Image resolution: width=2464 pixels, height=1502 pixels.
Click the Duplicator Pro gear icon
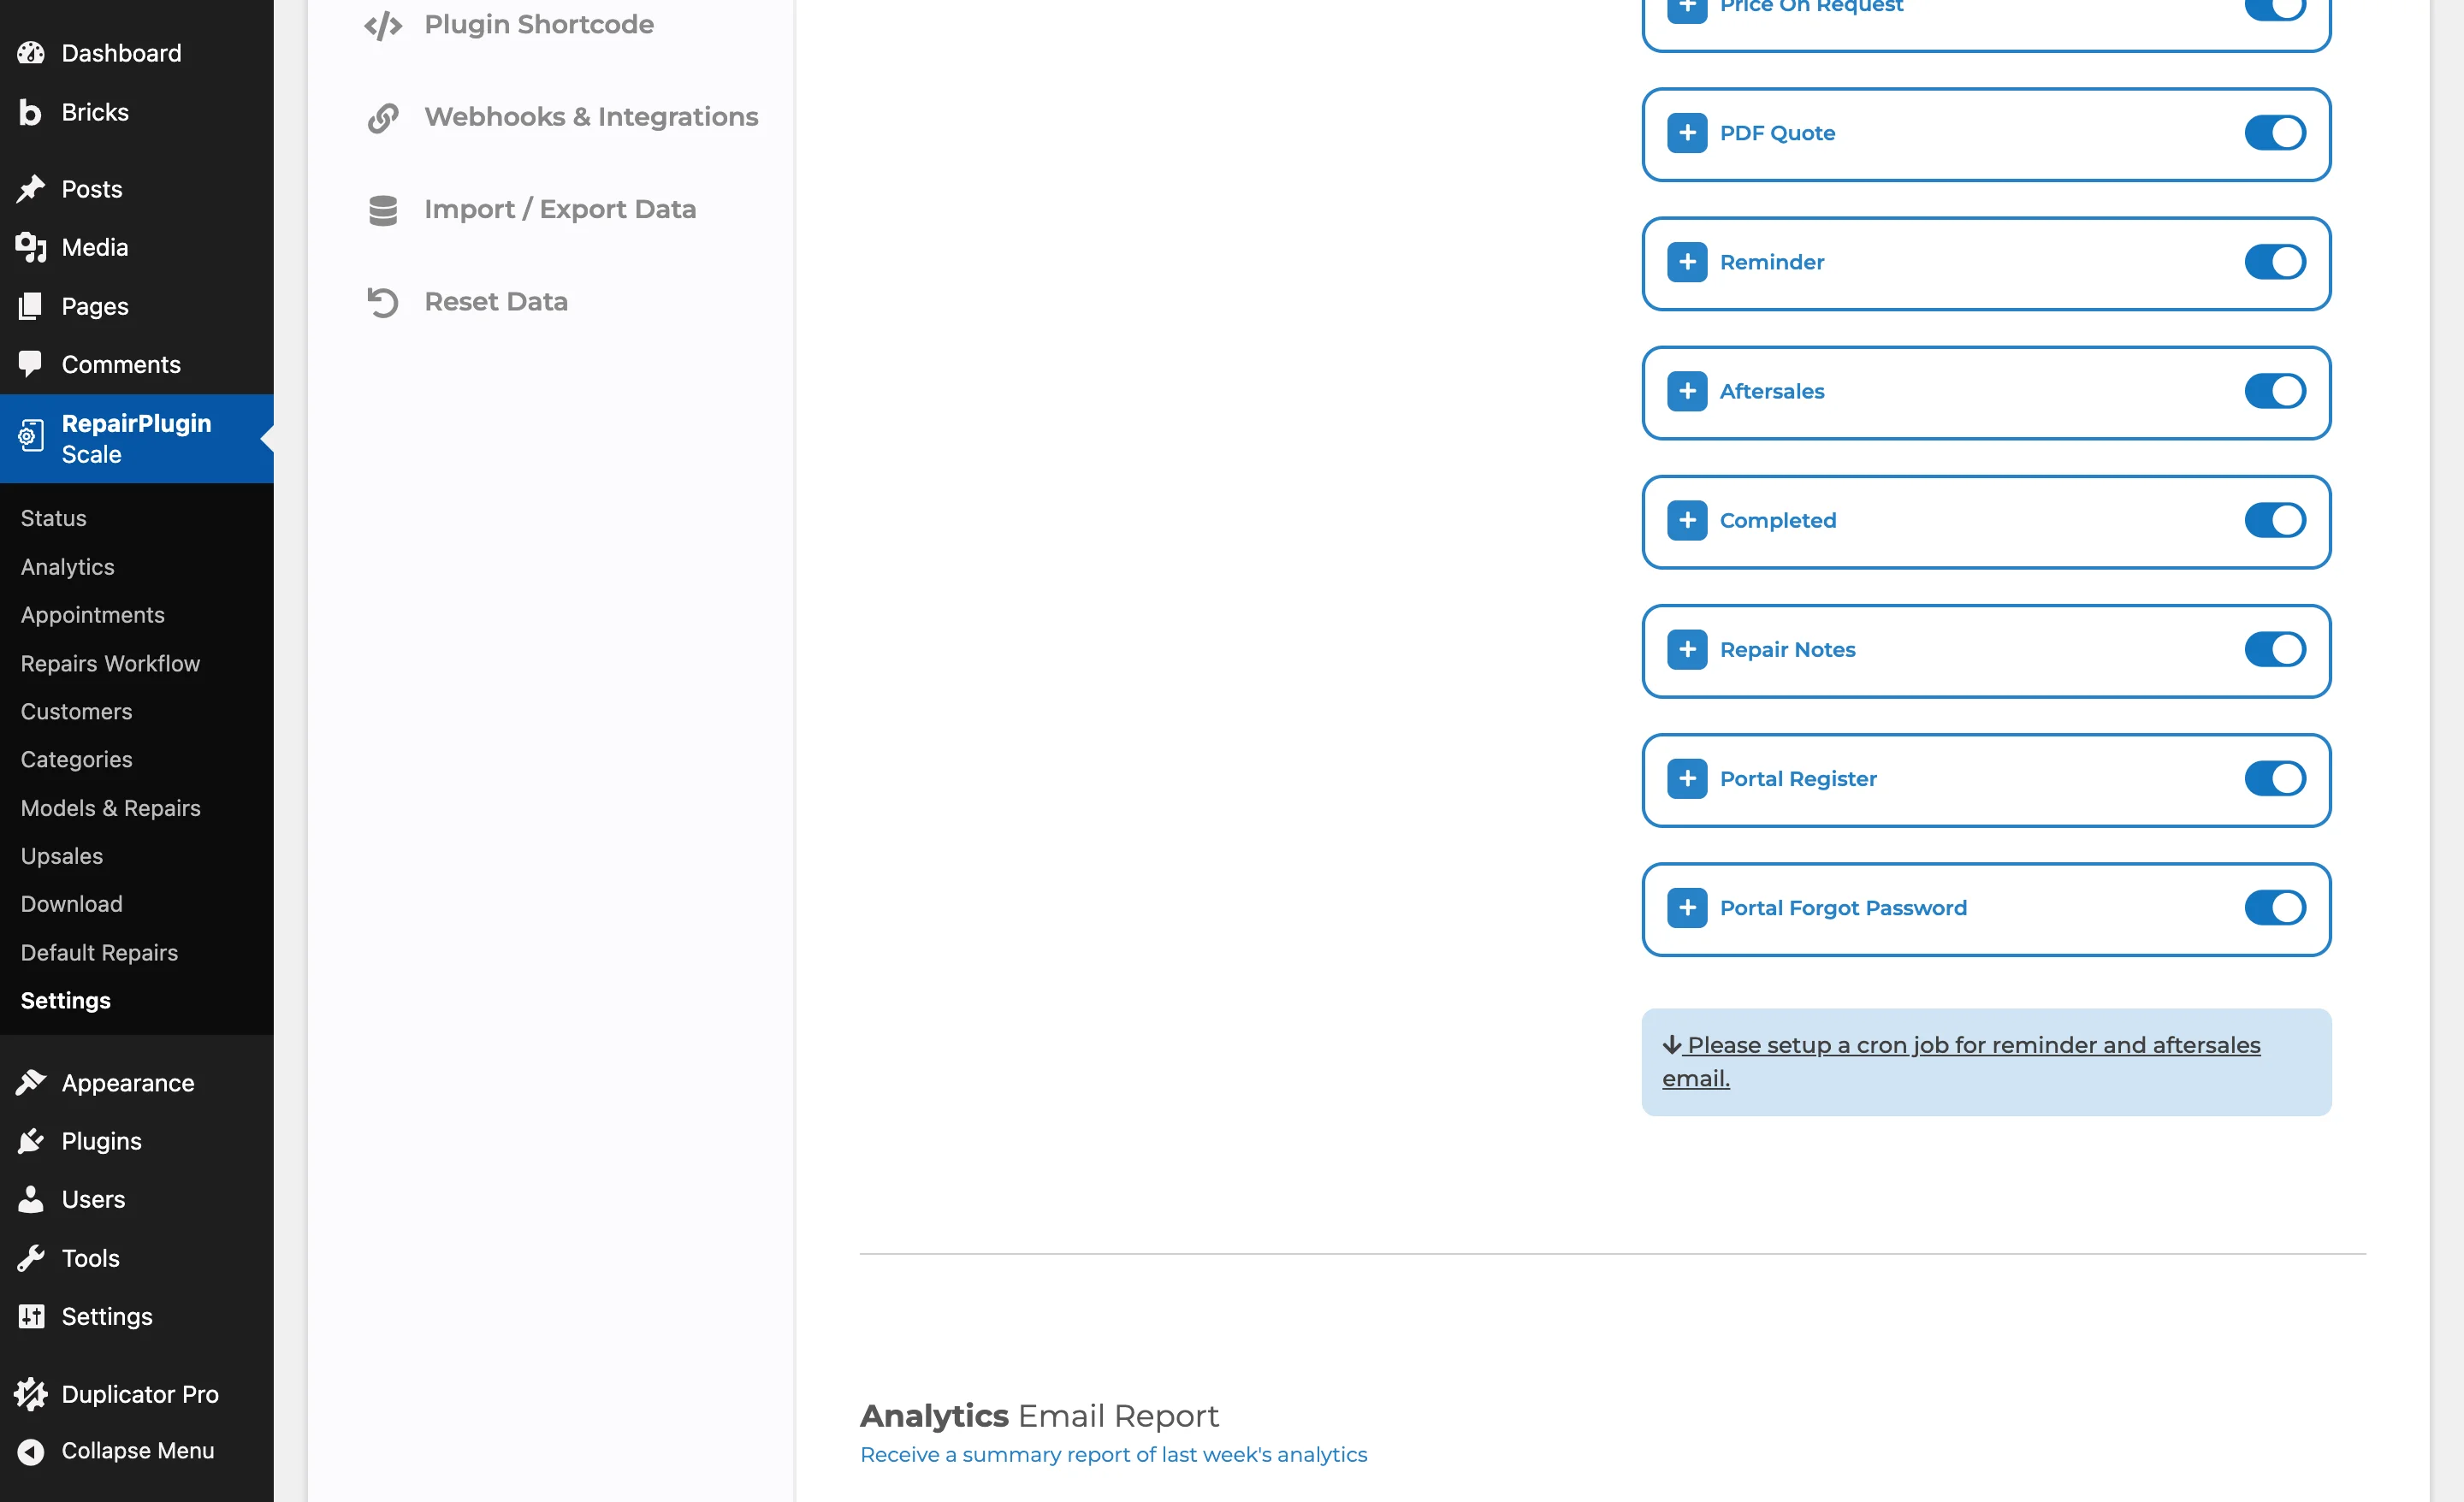(31, 1394)
